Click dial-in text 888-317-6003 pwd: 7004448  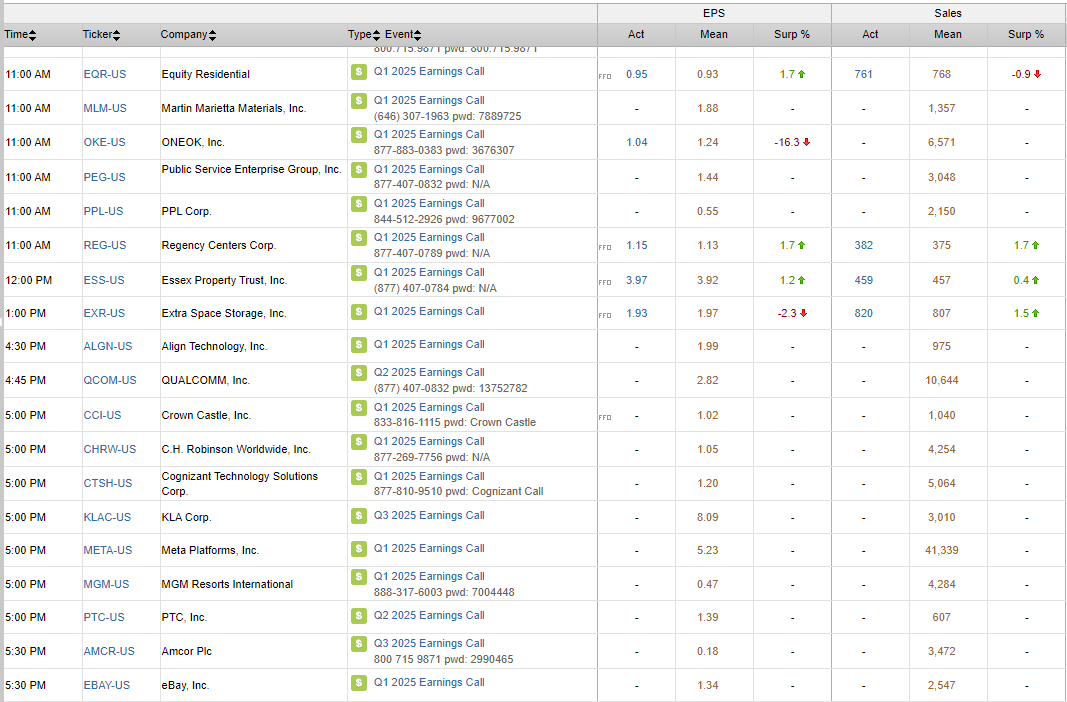(444, 592)
